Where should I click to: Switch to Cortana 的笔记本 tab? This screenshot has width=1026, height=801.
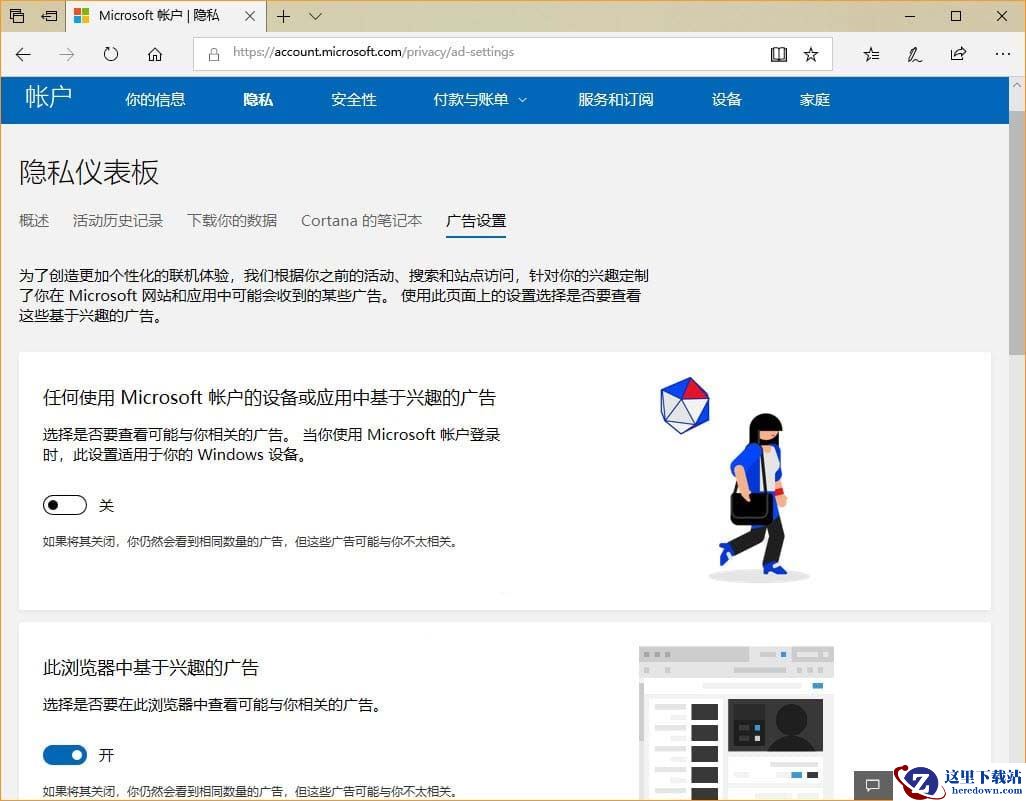[361, 221]
